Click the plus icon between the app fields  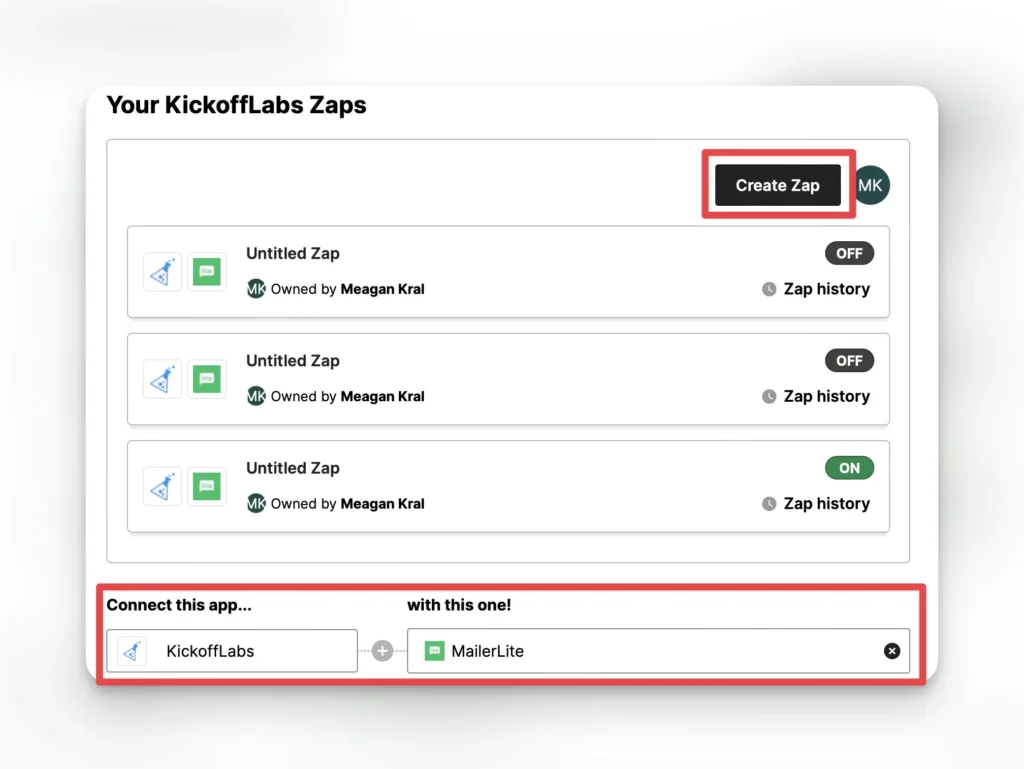(x=383, y=651)
